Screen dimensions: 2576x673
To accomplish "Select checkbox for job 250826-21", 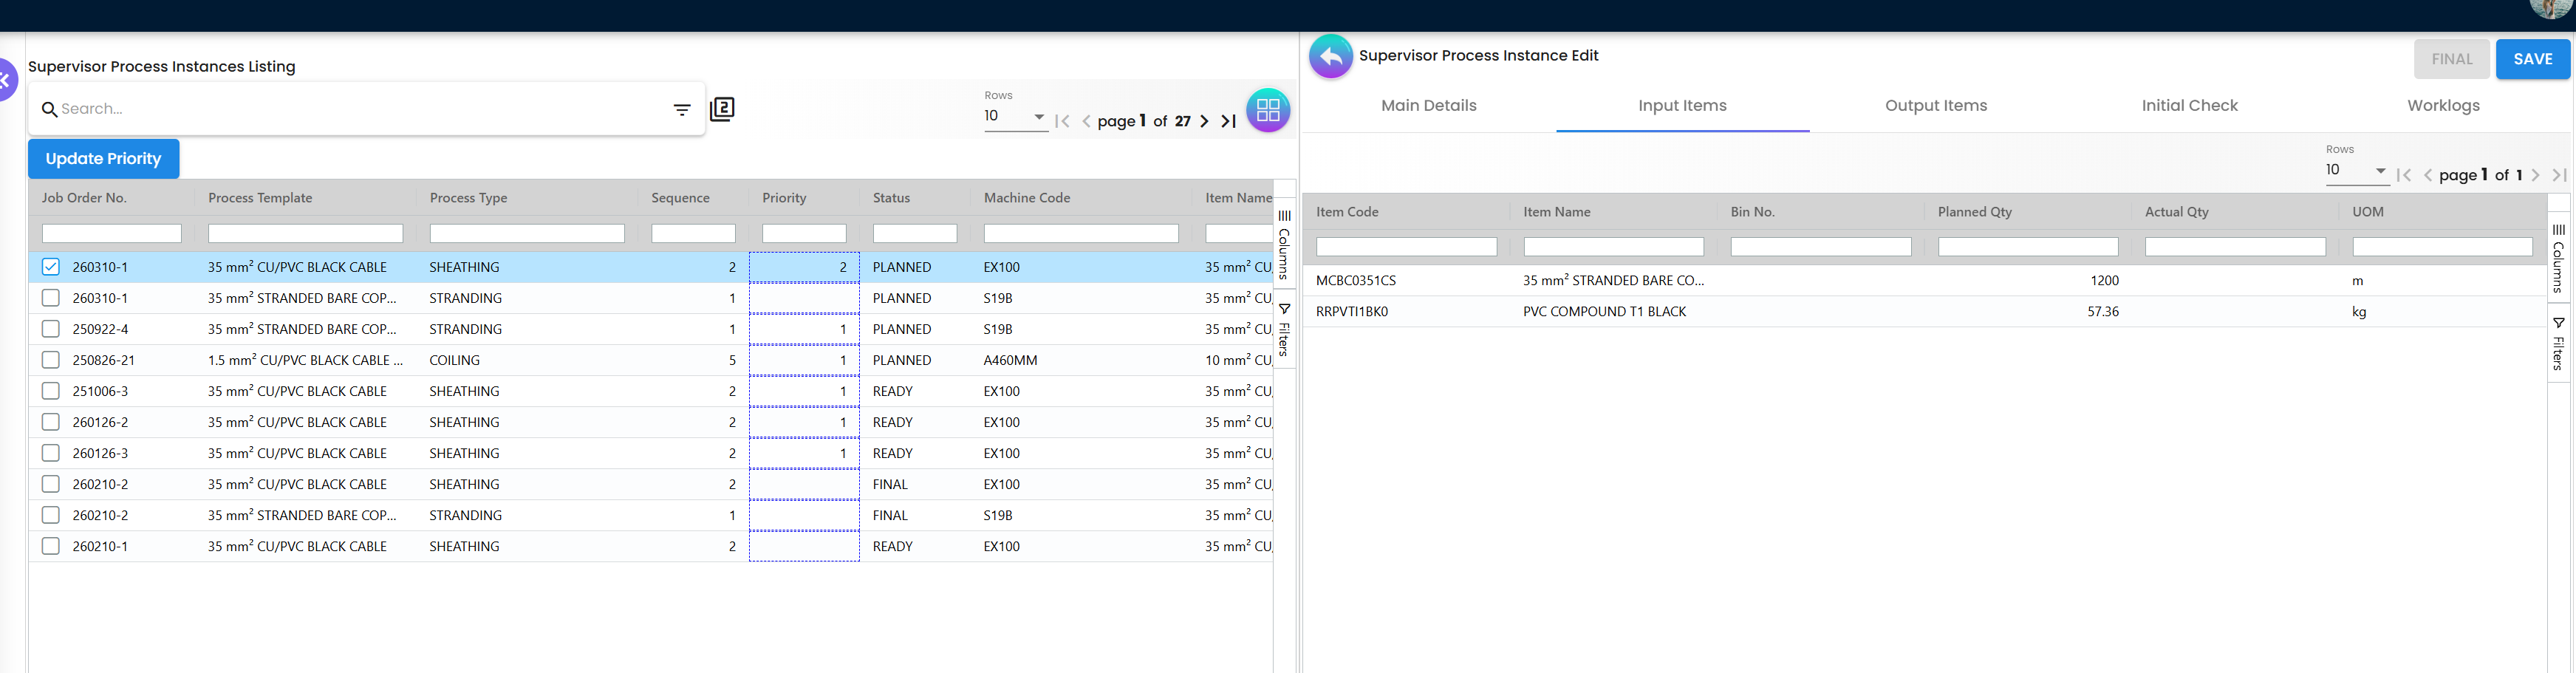I will (x=51, y=360).
